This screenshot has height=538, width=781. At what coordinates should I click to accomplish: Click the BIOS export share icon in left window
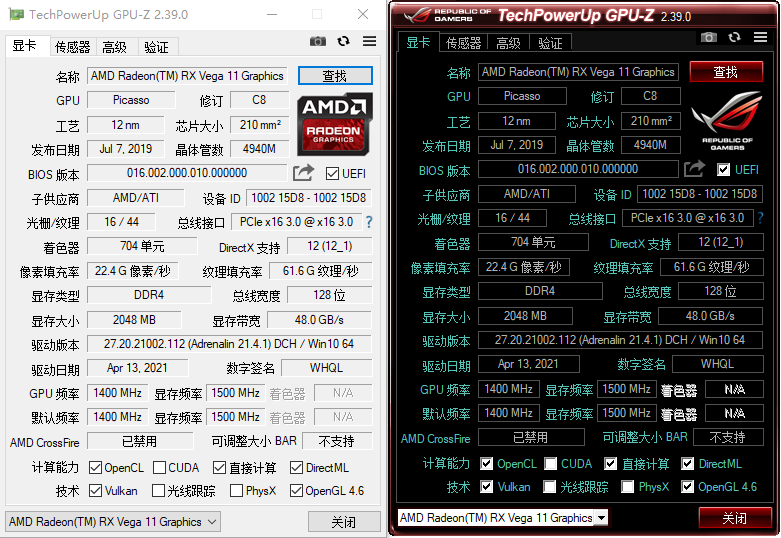coord(303,173)
